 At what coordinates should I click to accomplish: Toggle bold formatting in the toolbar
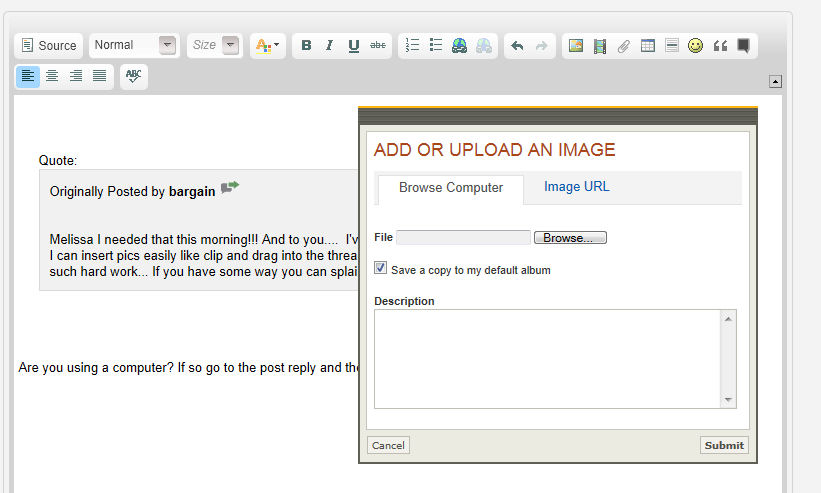point(306,45)
